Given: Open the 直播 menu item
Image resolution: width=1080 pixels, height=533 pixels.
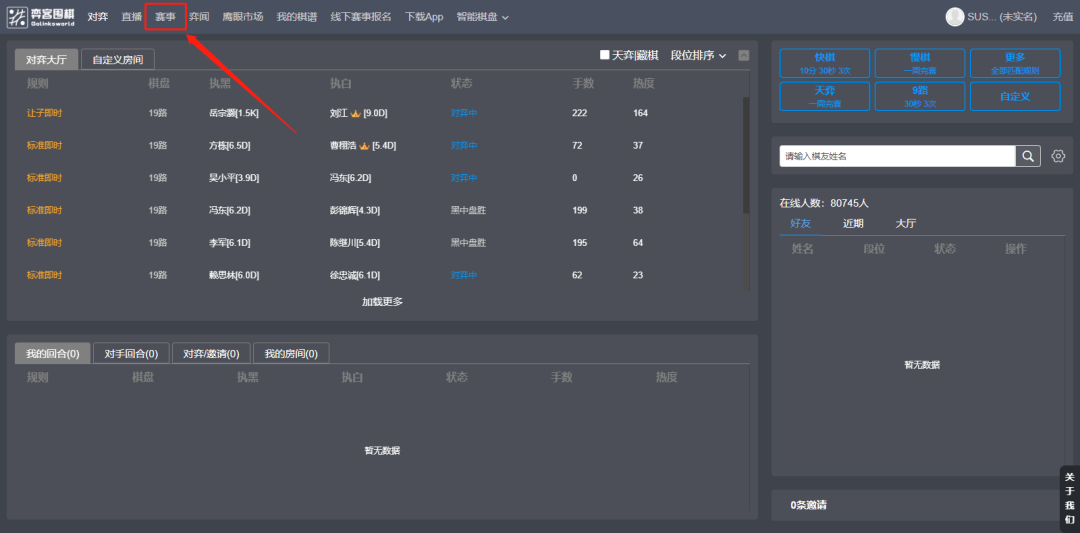Looking at the screenshot, I should 132,17.
